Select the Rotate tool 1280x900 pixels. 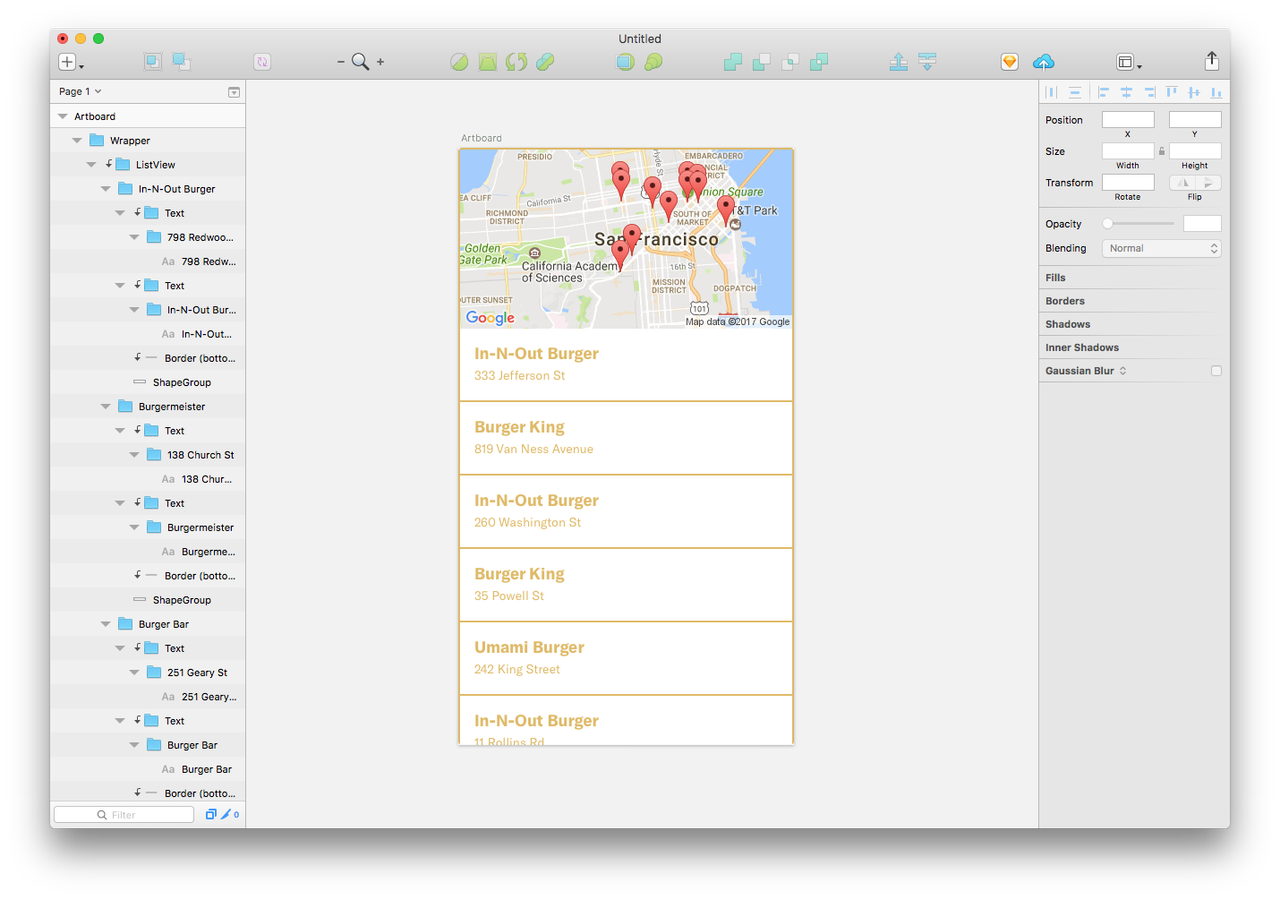pyautogui.click(x=516, y=62)
